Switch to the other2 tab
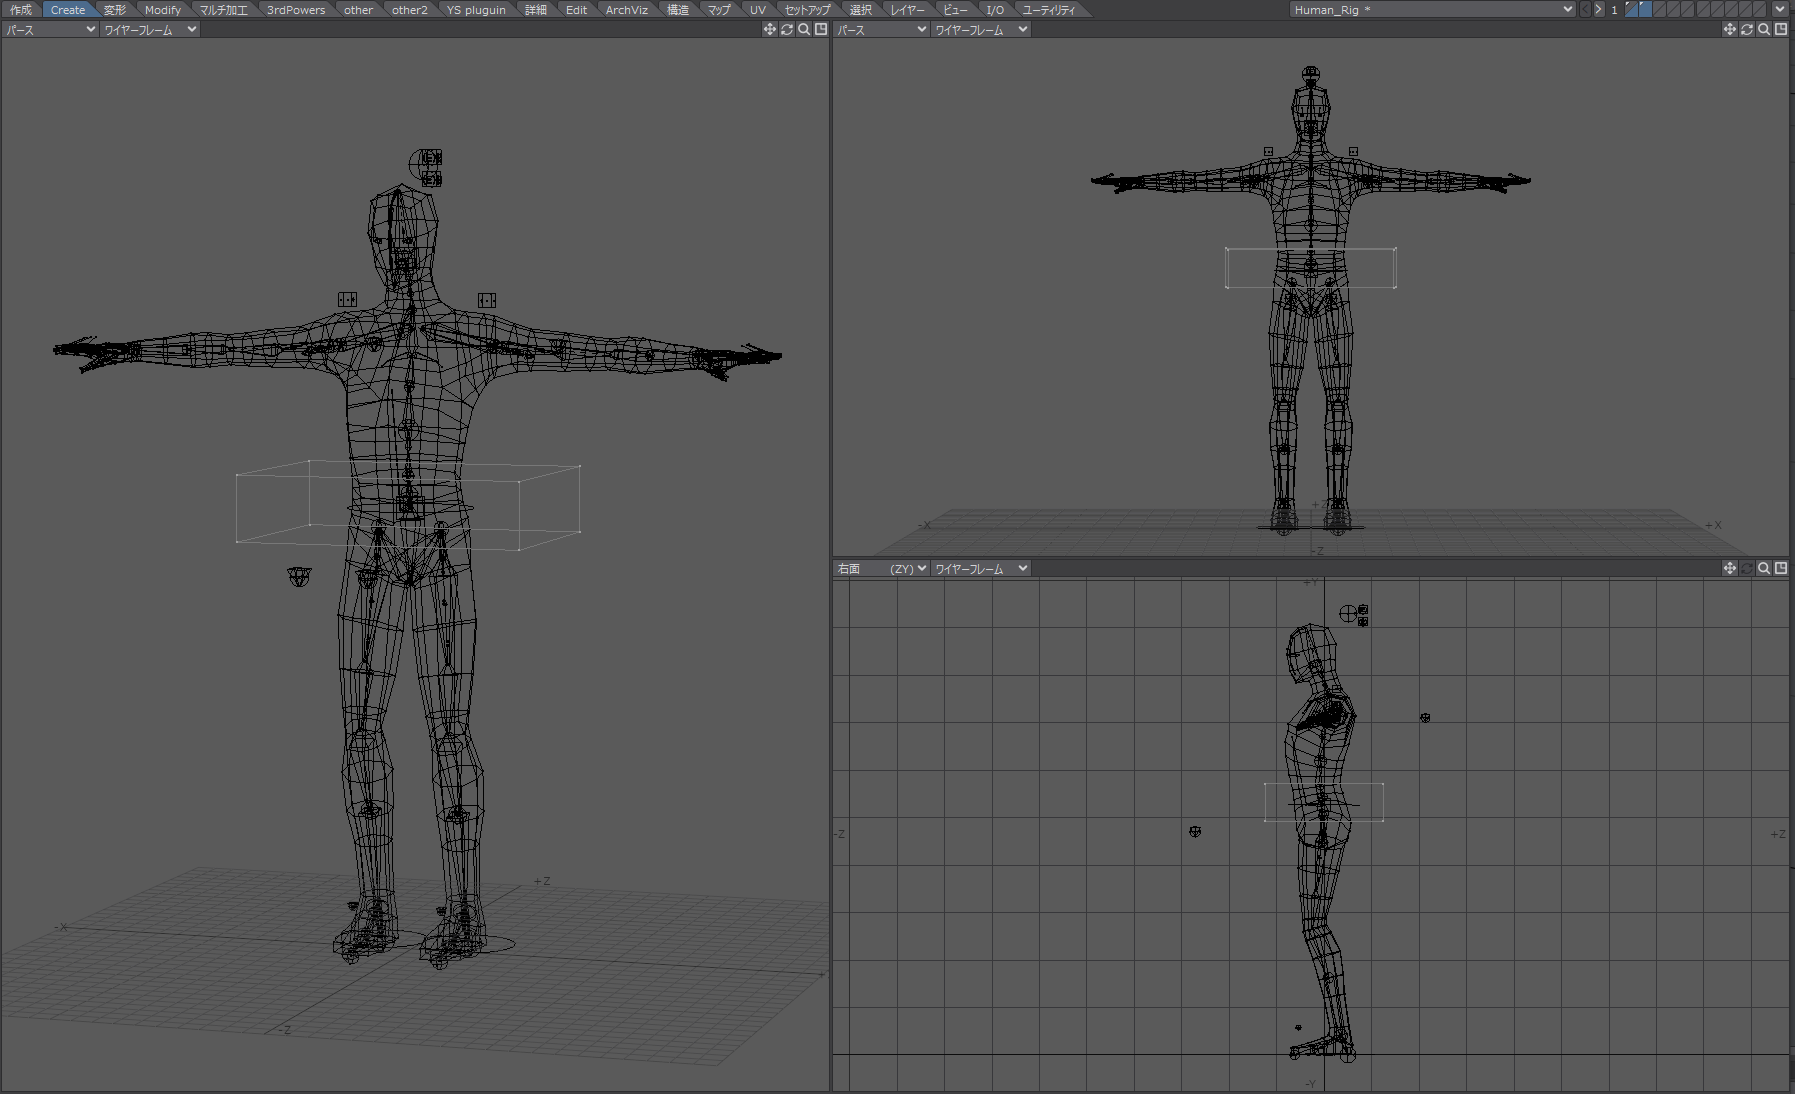Screen dimensions: 1795x1094 [x=410, y=10]
